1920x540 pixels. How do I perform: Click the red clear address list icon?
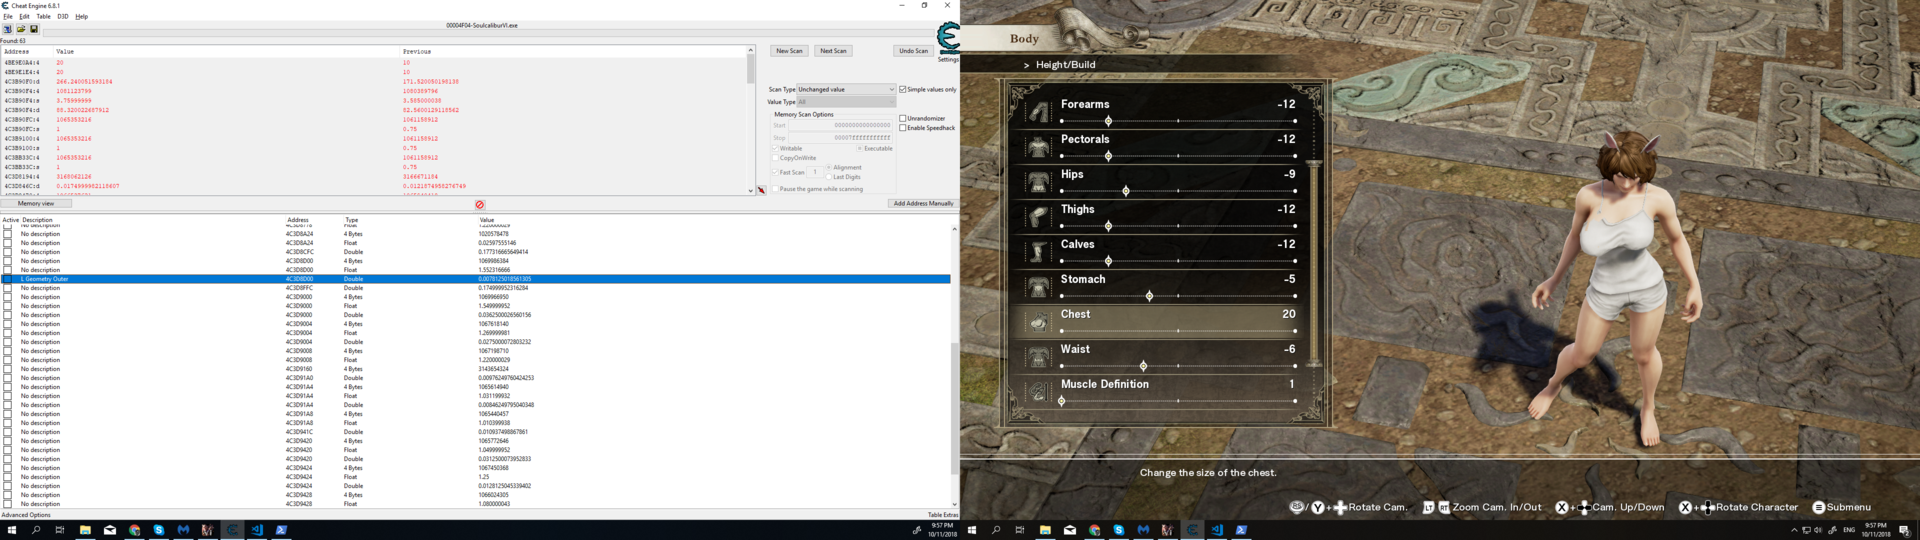click(480, 205)
